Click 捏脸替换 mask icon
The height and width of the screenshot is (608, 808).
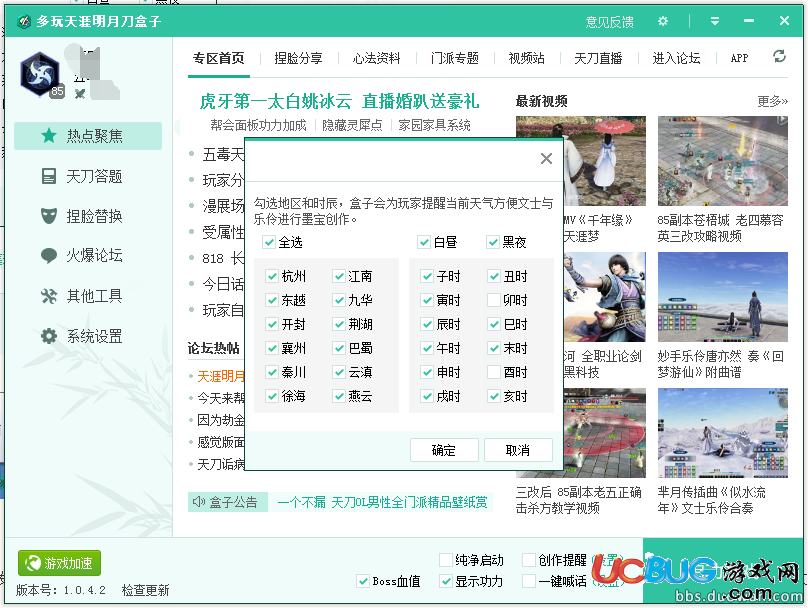(49, 215)
